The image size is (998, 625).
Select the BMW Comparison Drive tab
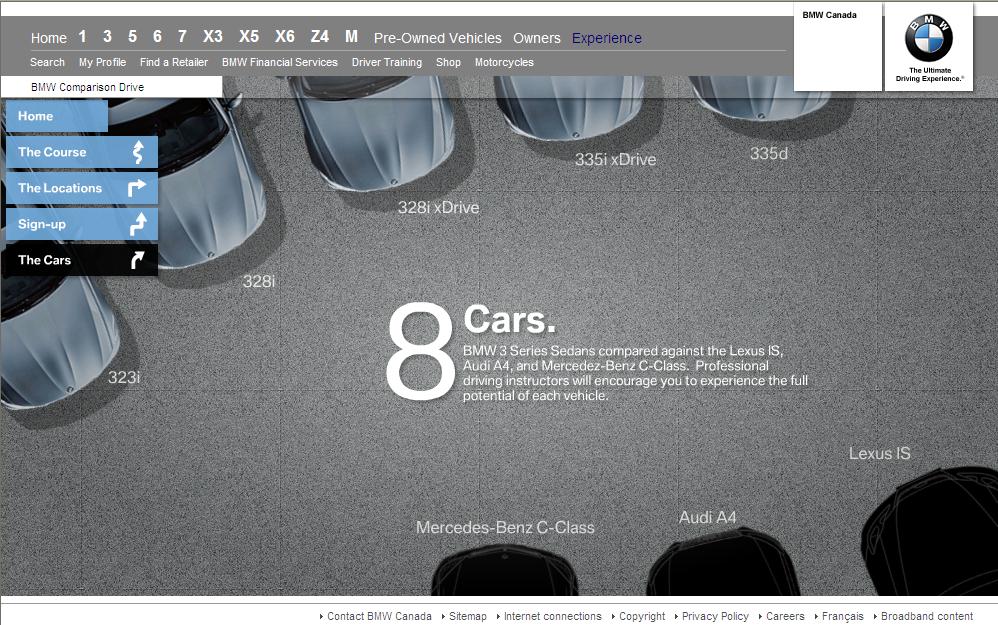click(111, 87)
